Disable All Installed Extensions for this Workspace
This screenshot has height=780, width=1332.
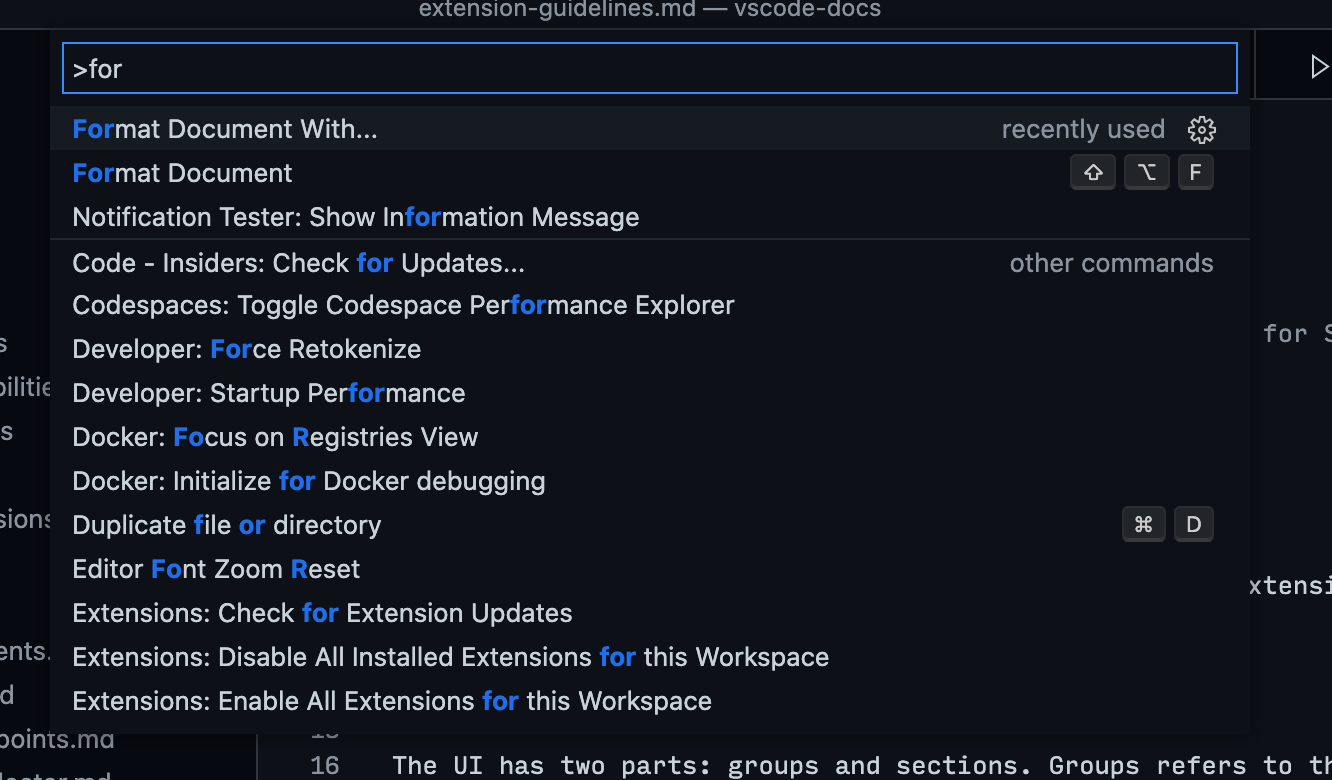click(x=450, y=656)
